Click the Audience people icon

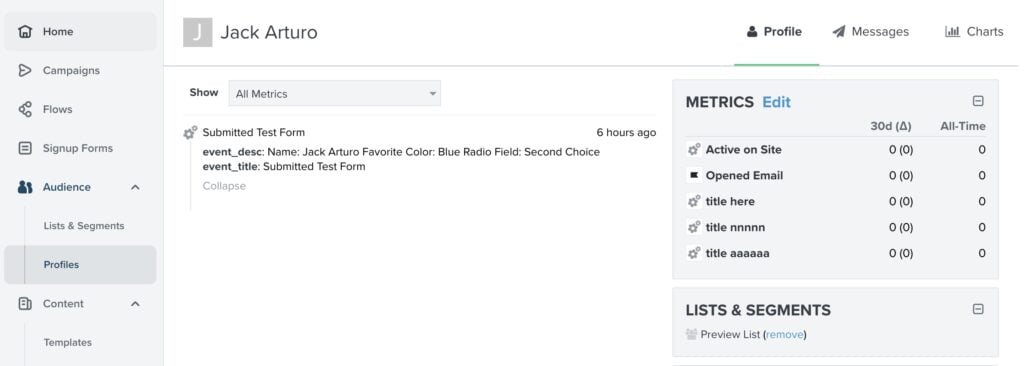click(25, 188)
